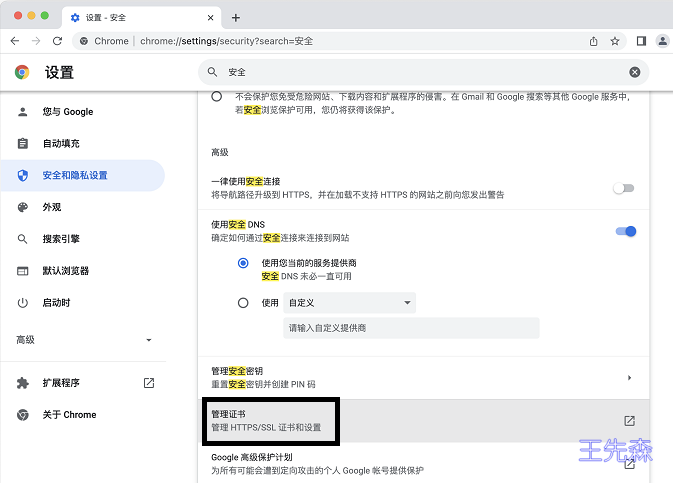Click the address bar URL chrome://settings/security
673x483 pixels.
point(226,41)
